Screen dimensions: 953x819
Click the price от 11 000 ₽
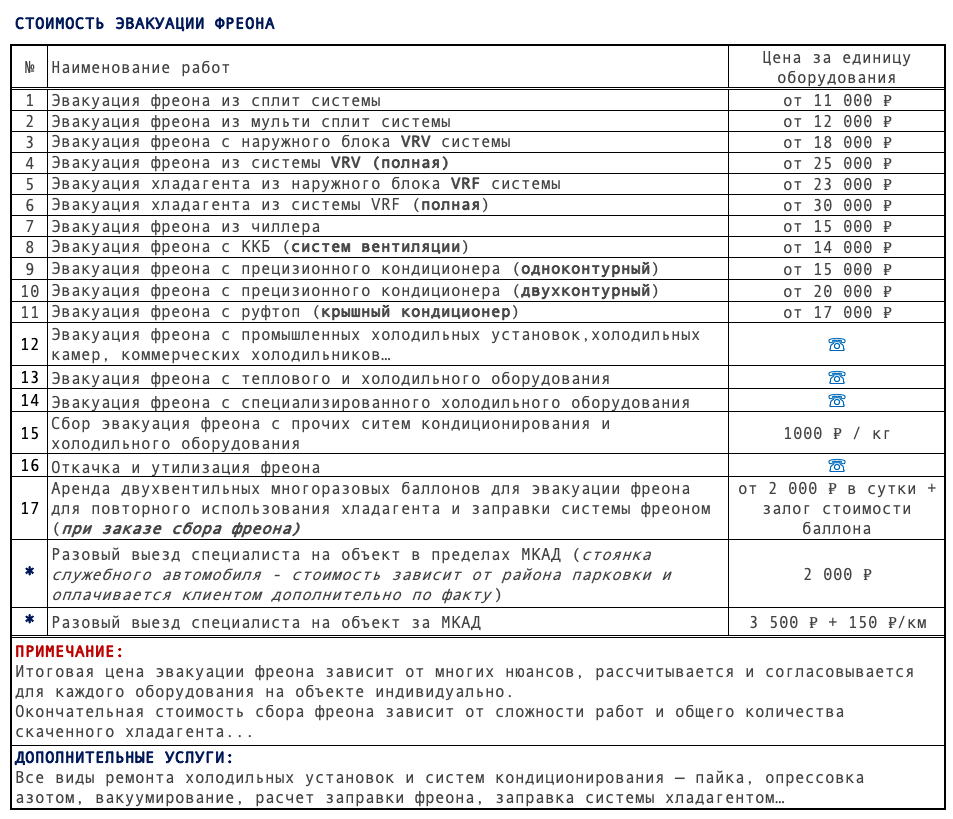click(x=836, y=100)
